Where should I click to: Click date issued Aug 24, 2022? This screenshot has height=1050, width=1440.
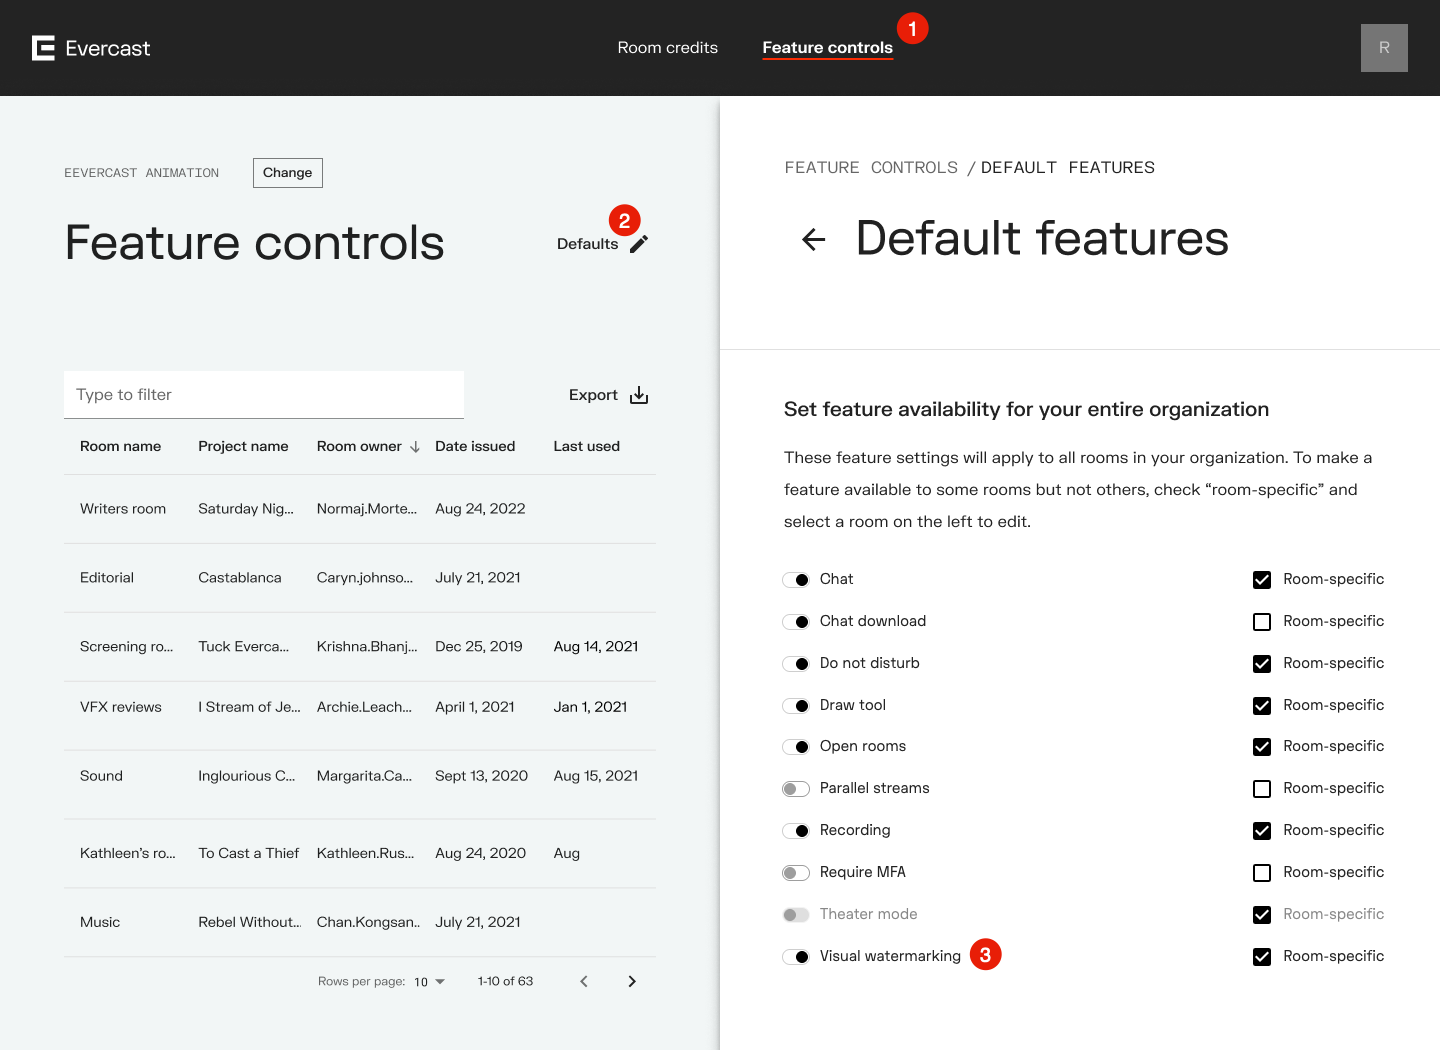480,509
